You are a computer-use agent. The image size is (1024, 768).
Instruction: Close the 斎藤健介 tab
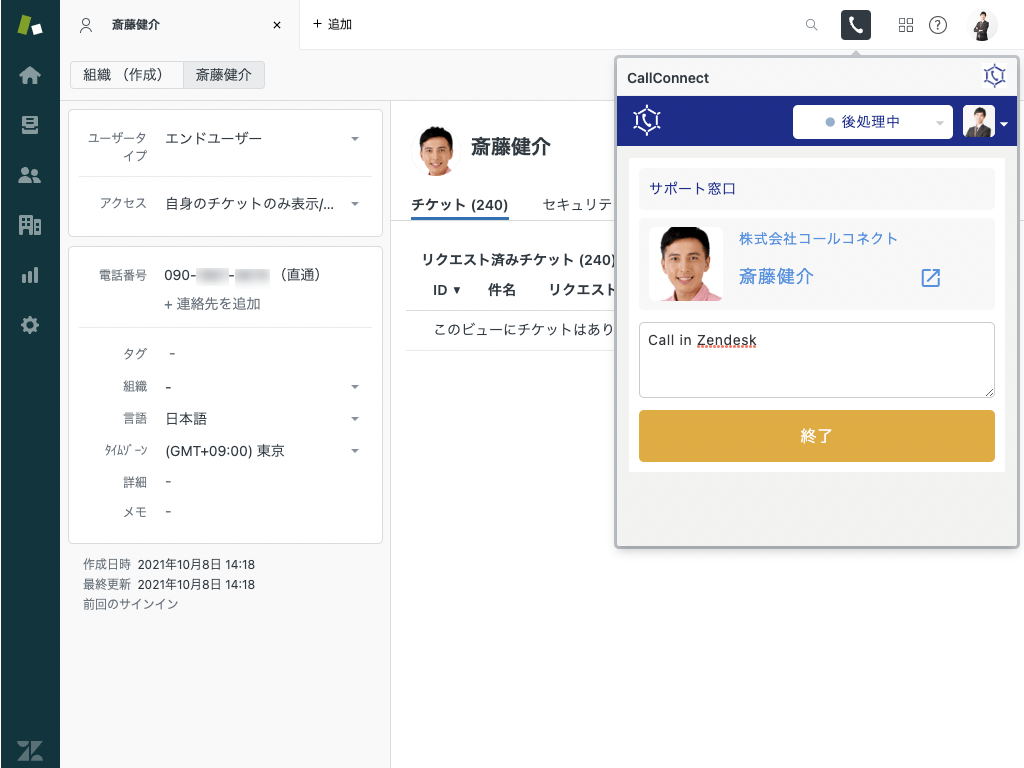277,25
